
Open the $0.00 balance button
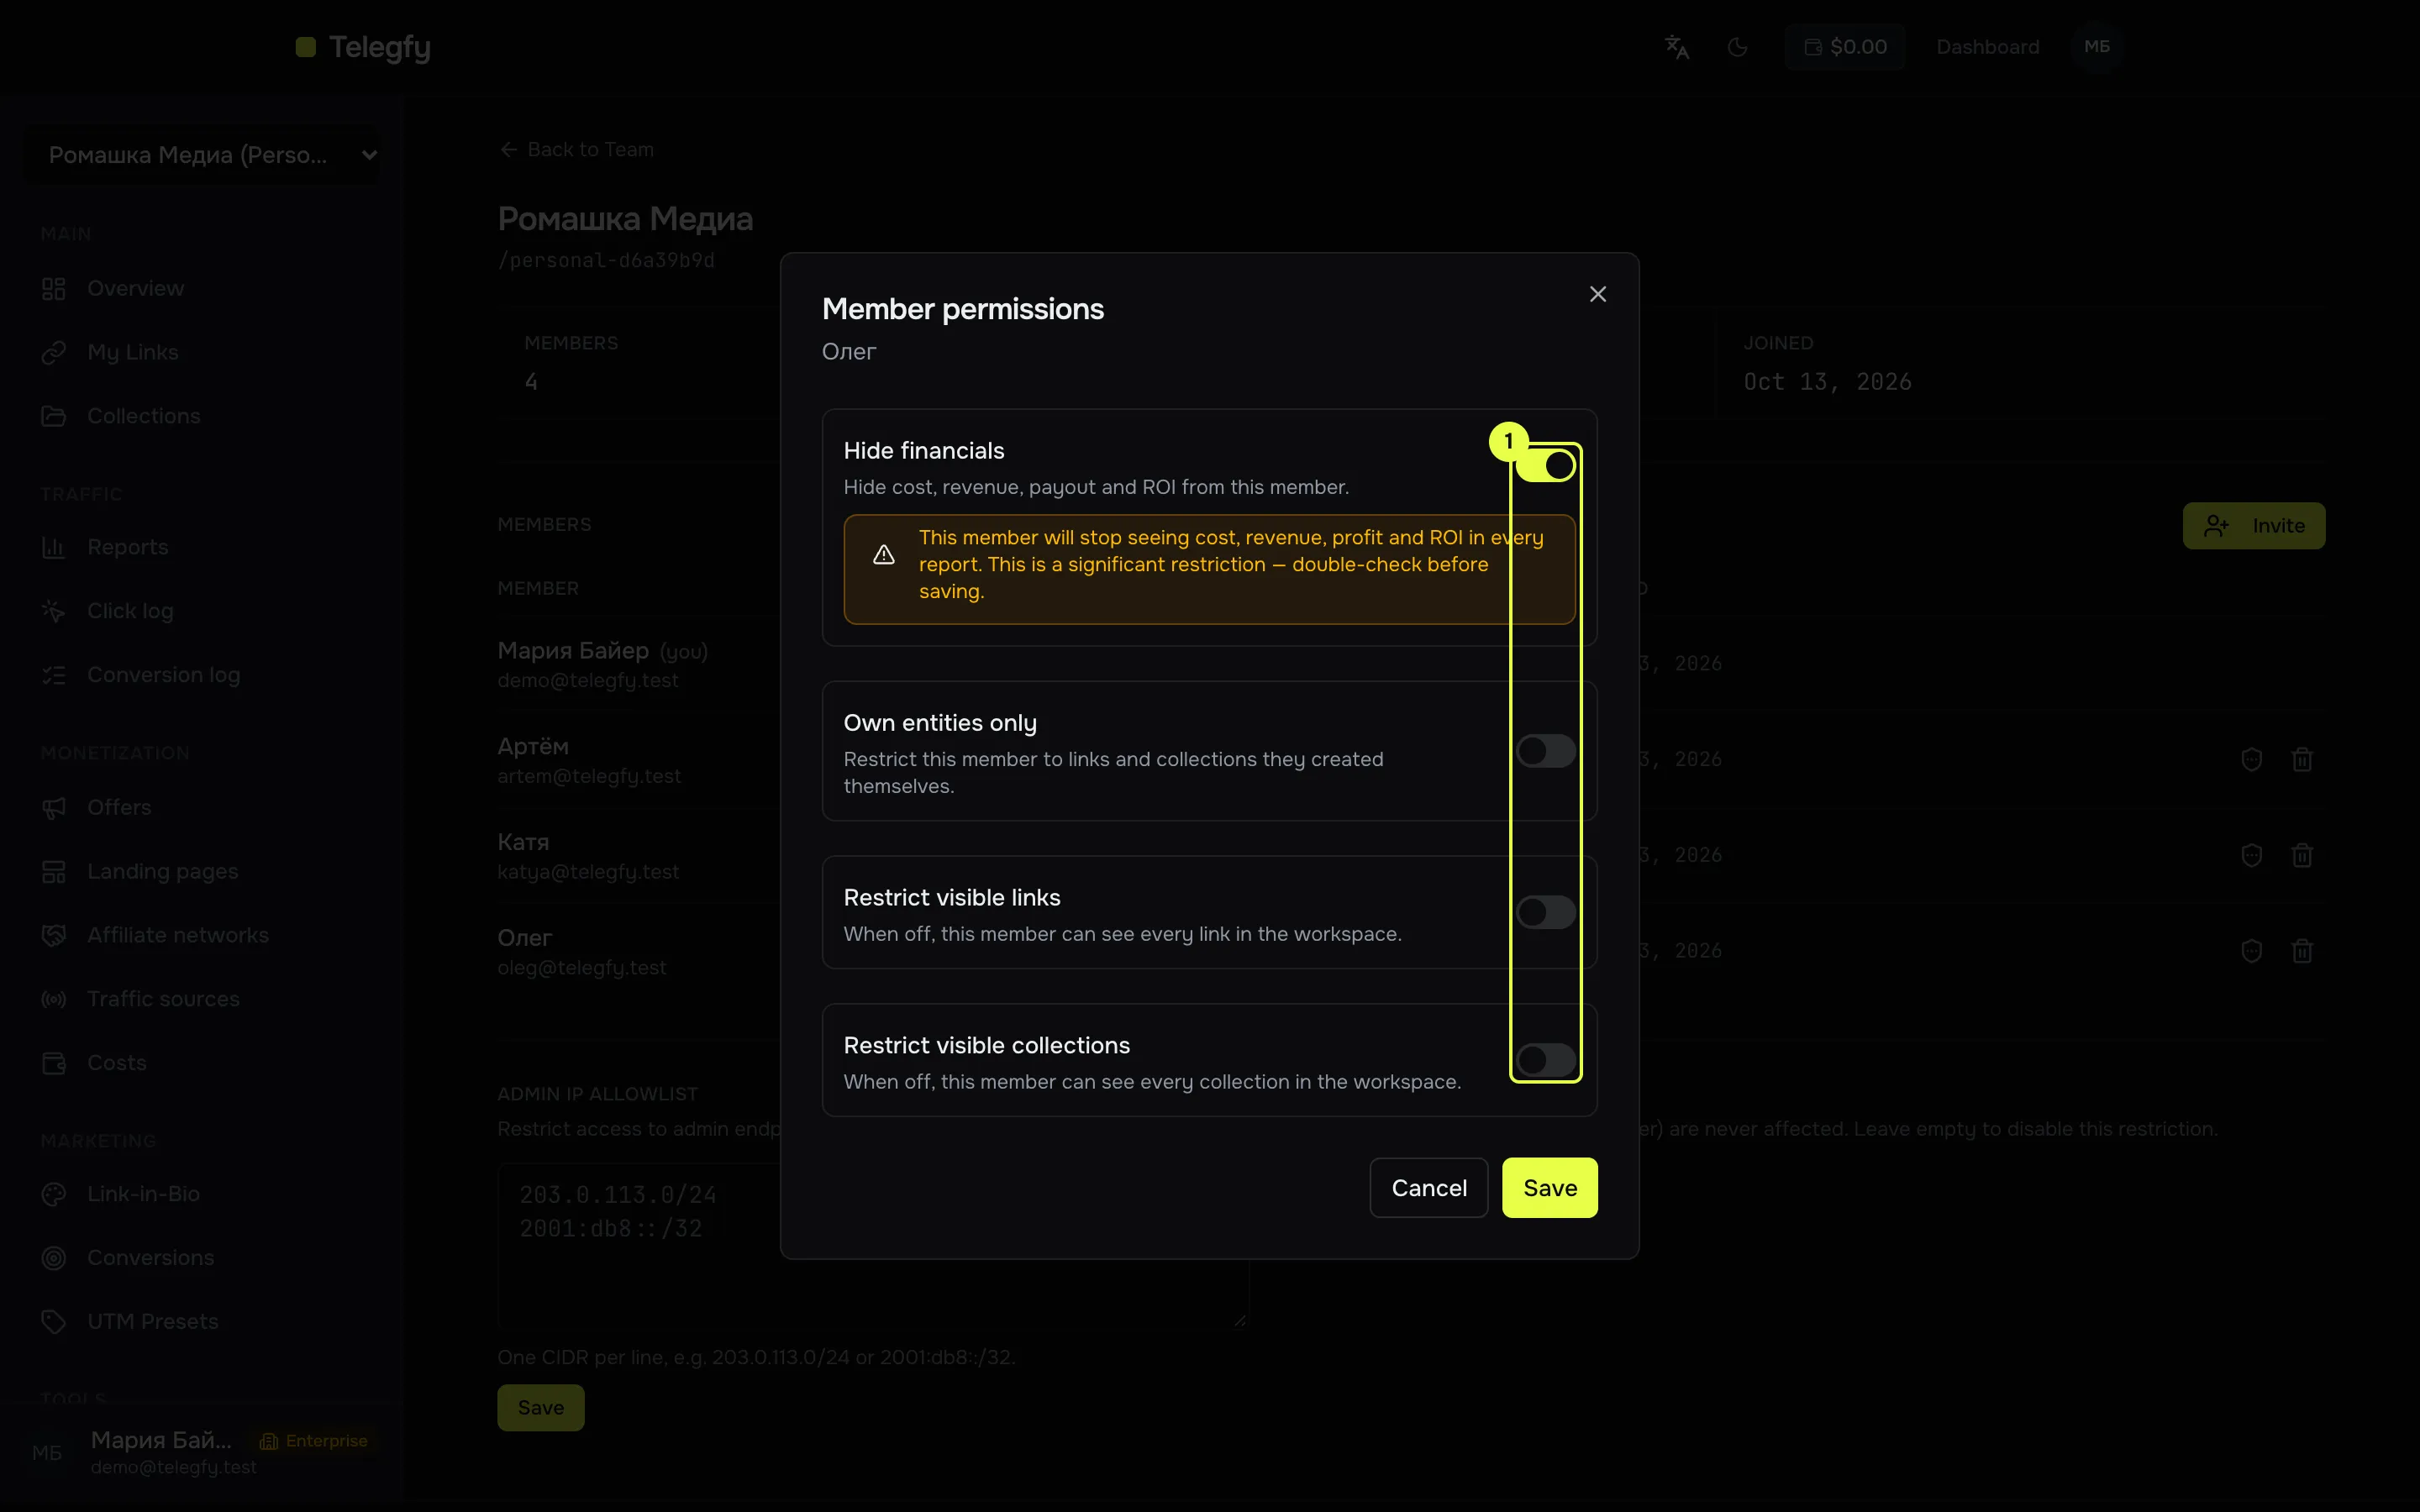click(1845, 47)
